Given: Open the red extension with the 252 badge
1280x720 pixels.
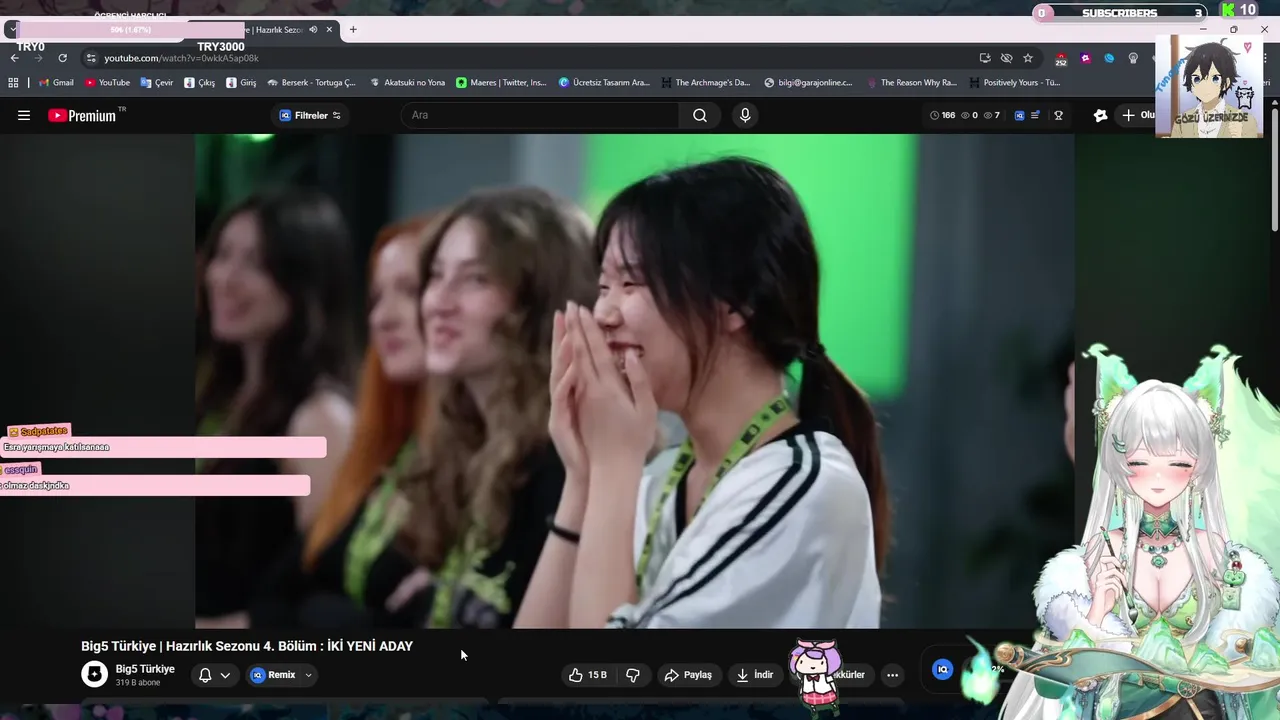Looking at the screenshot, I should tap(1061, 59).
